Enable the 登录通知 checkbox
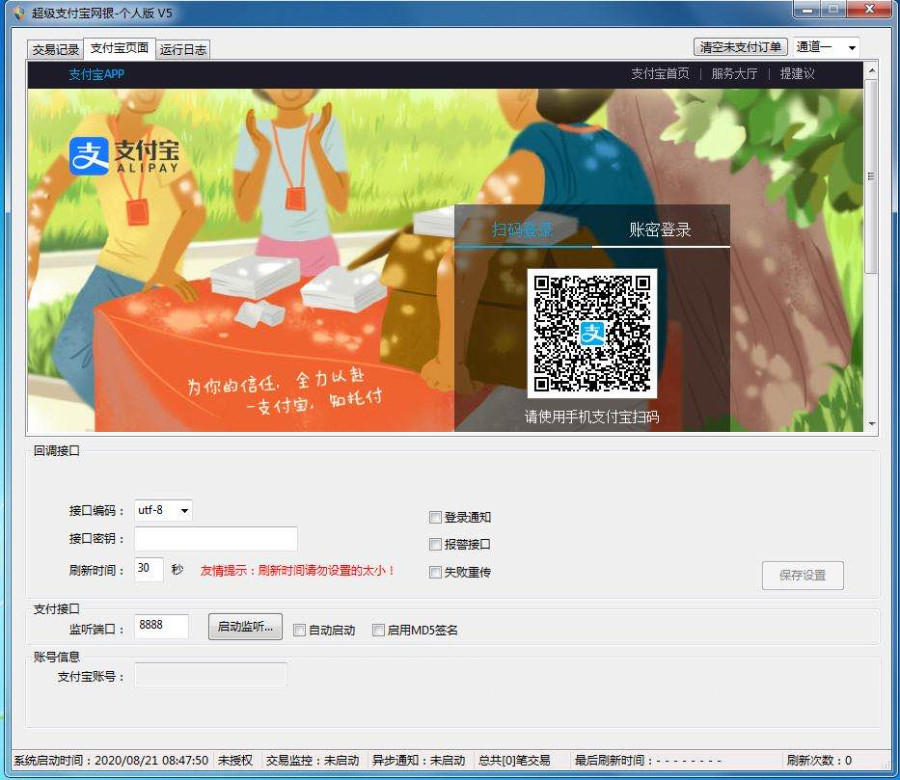The image size is (900, 780). coord(435,517)
